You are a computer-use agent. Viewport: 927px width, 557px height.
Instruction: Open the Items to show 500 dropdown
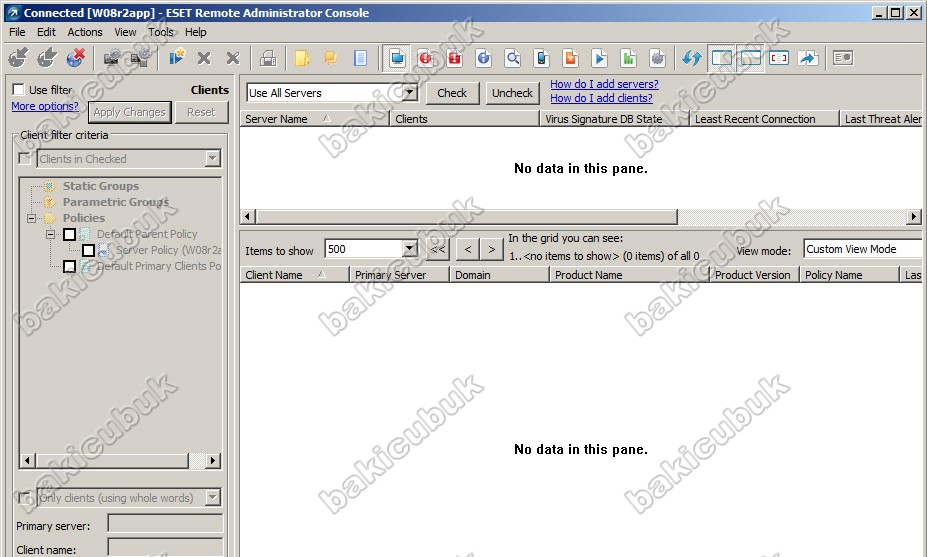pyautogui.click(x=409, y=249)
